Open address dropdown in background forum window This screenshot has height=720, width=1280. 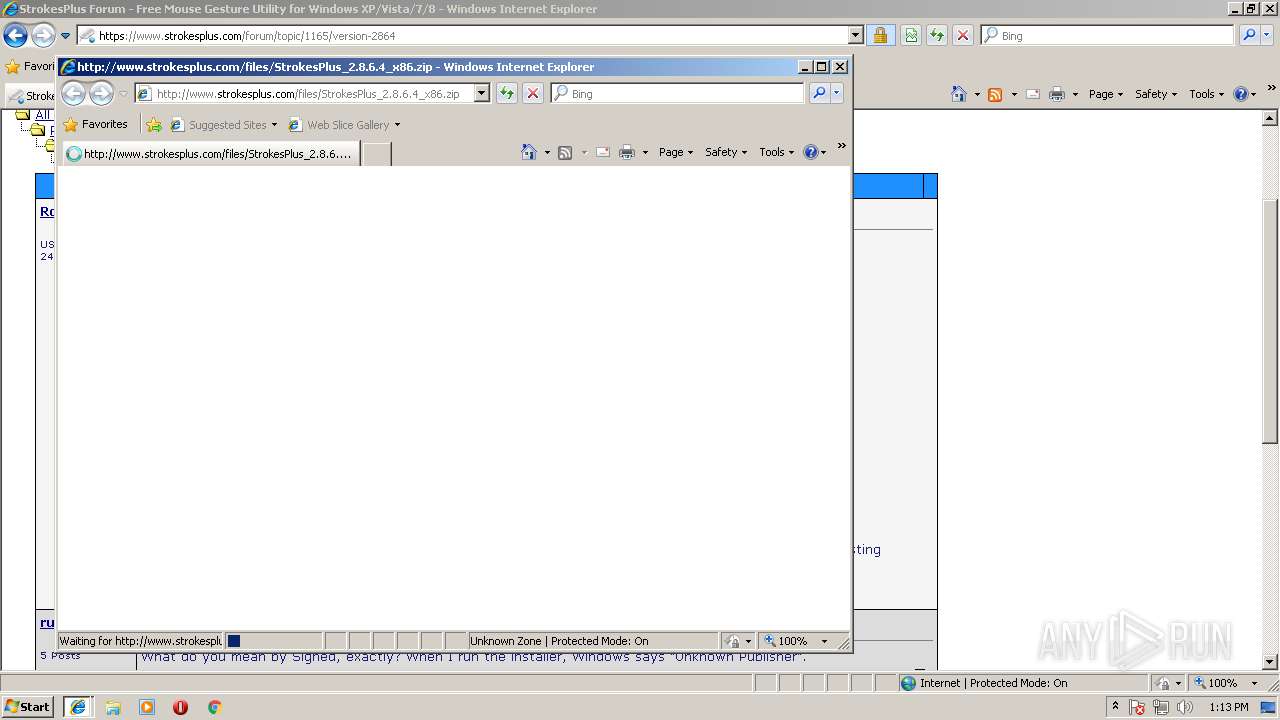[855, 36]
